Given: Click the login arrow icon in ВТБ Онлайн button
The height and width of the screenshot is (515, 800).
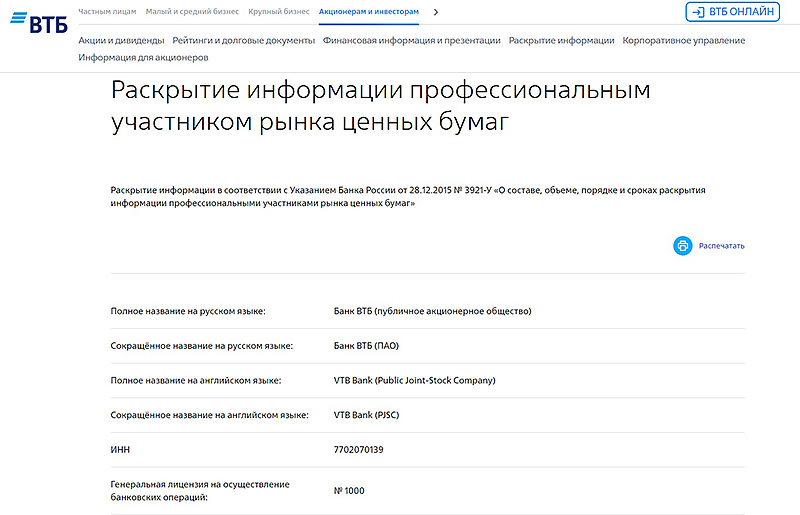Looking at the screenshot, I should tap(698, 12).
